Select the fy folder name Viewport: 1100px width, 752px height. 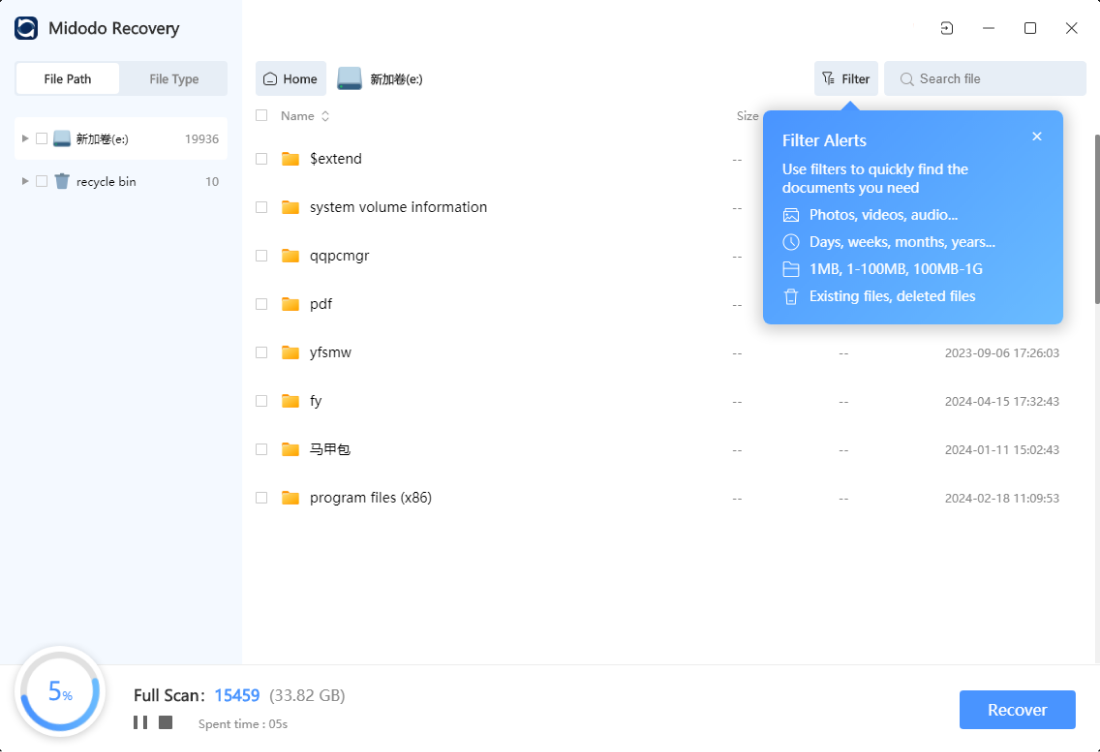pos(316,401)
